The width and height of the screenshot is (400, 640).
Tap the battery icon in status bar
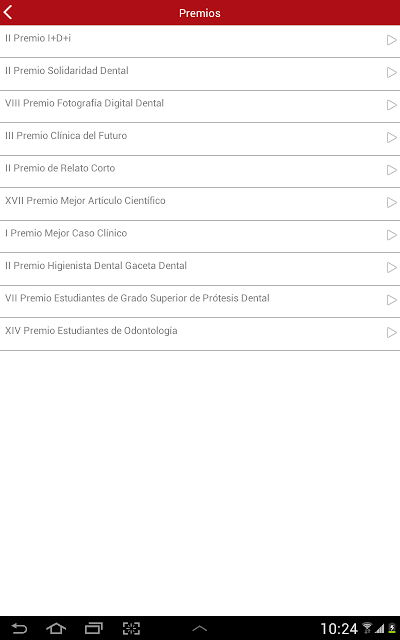click(392, 629)
